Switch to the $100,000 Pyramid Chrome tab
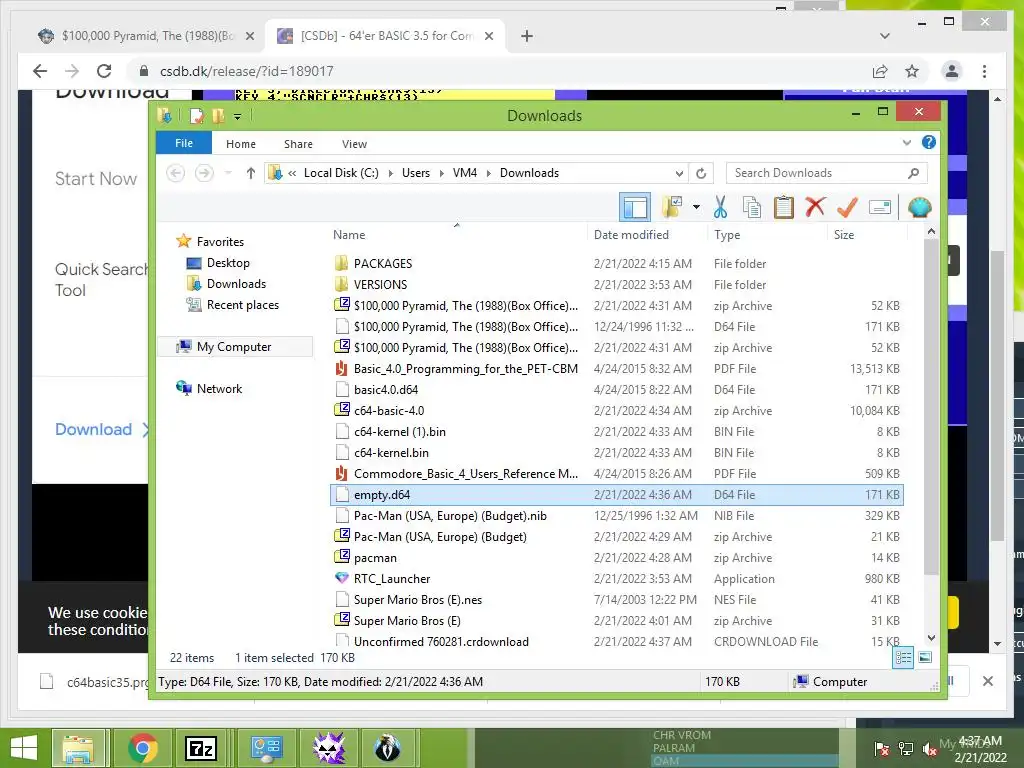Screen dimensions: 1024x768 click(x=147, y=36)
